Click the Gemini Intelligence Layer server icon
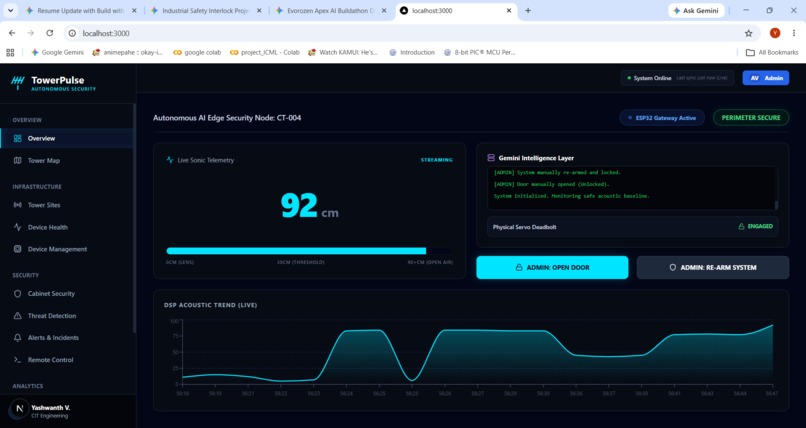This screenshot has height=428, width=806. (491, 158)
